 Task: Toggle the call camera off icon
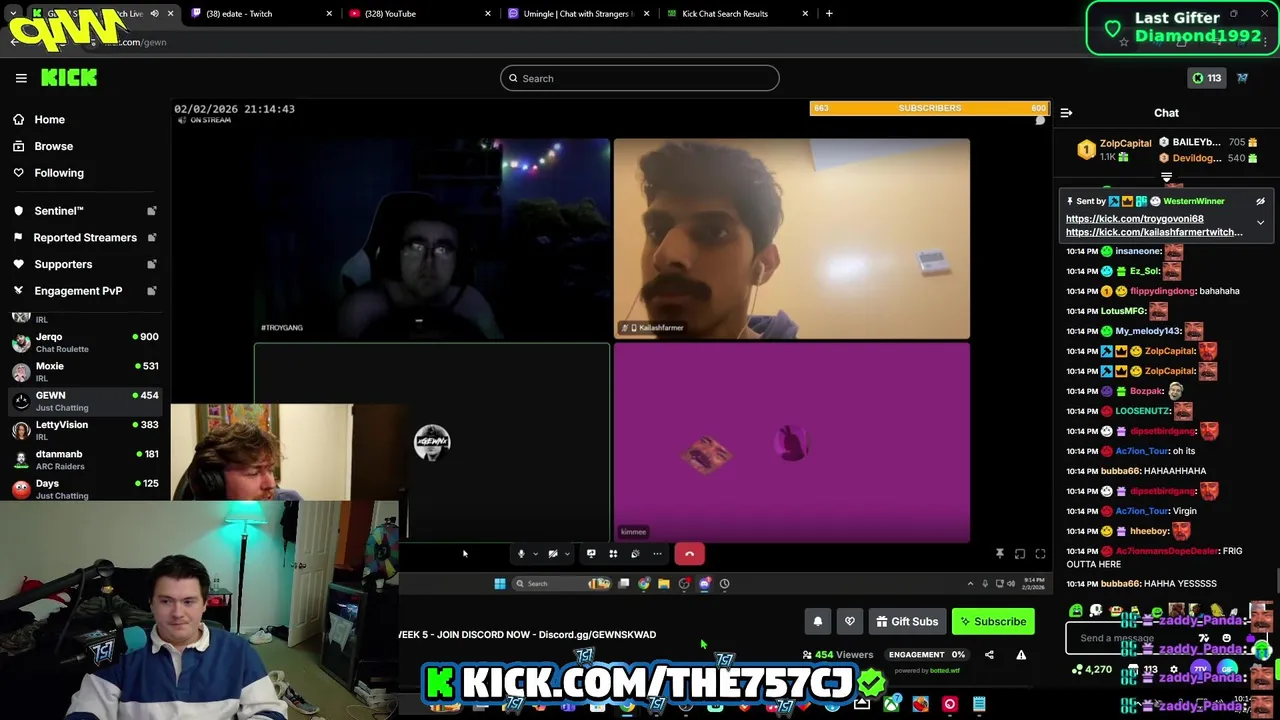[x=552, y=554]
